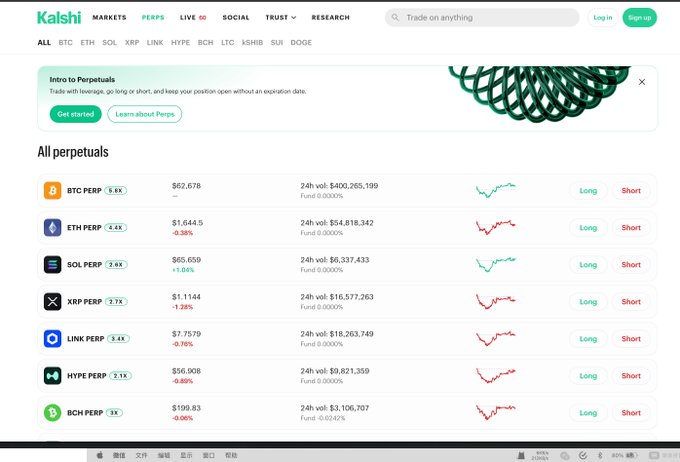This screenshot has height=462, width=680.
Task: Click the ETH PERP sparkline chart
Action: (496, 227)
